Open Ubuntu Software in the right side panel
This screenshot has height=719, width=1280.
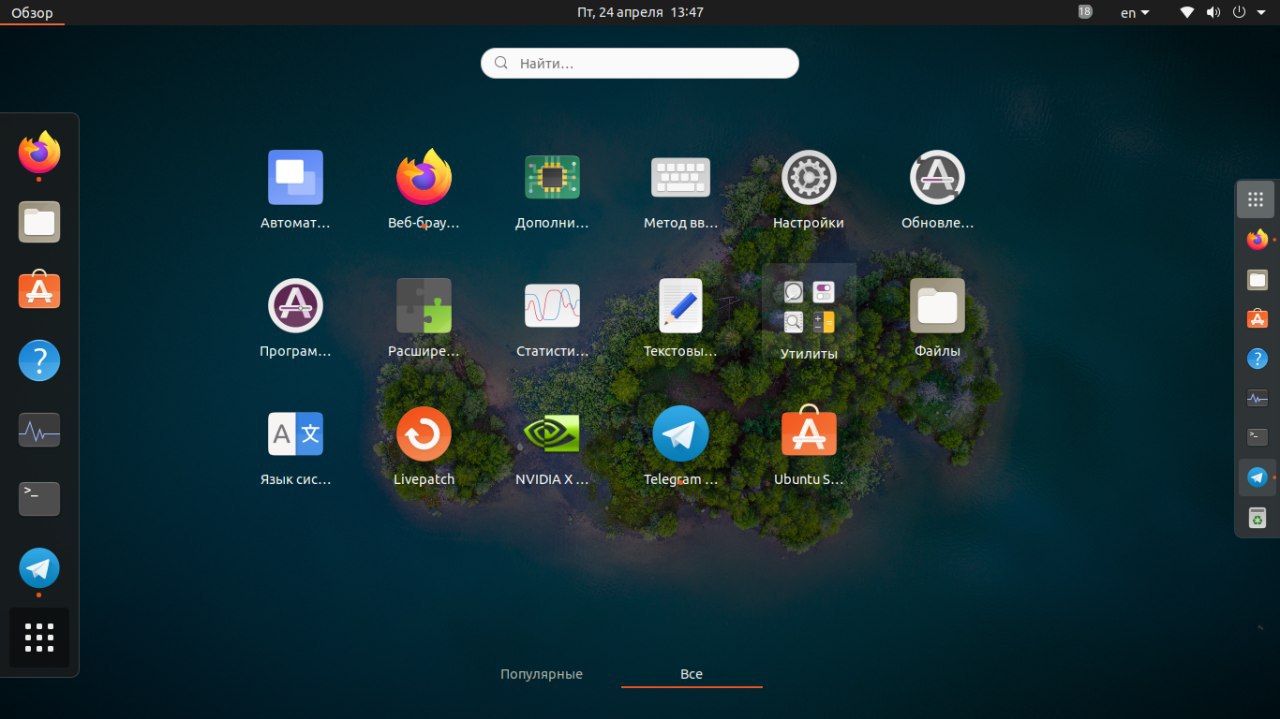[1257, 319]
